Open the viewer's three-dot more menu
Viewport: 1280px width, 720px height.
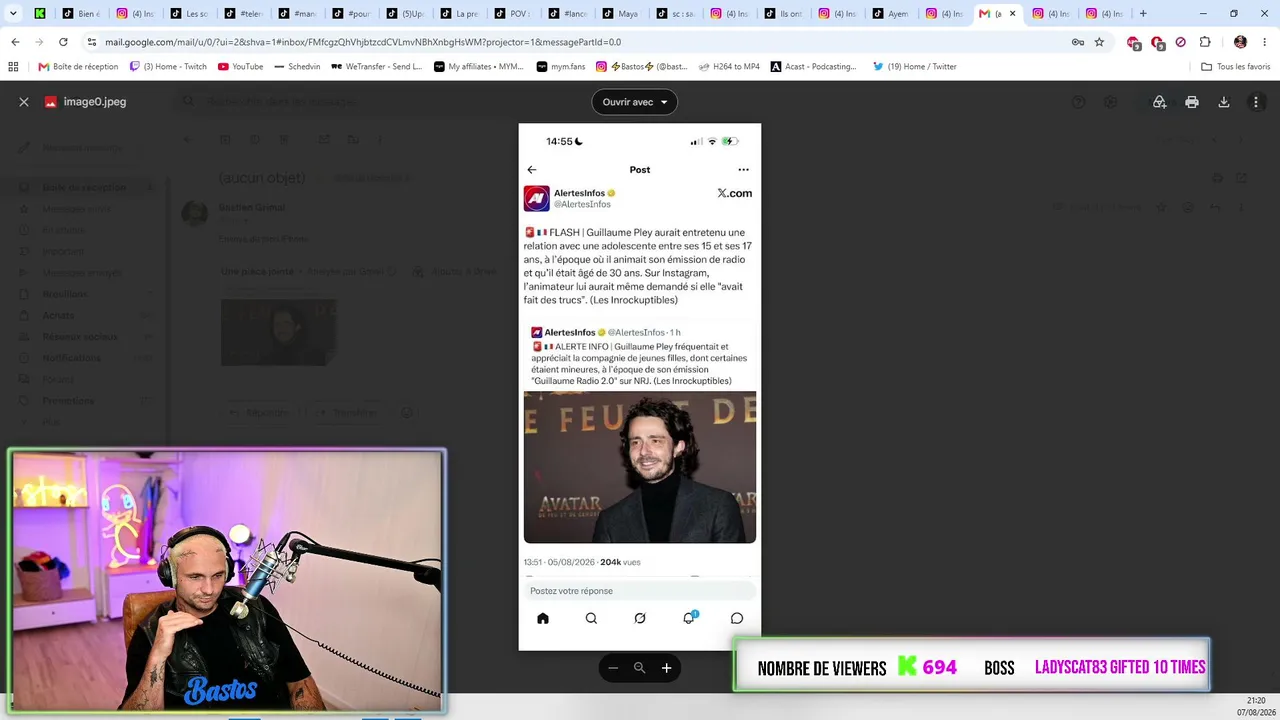tap(1256, 102)
